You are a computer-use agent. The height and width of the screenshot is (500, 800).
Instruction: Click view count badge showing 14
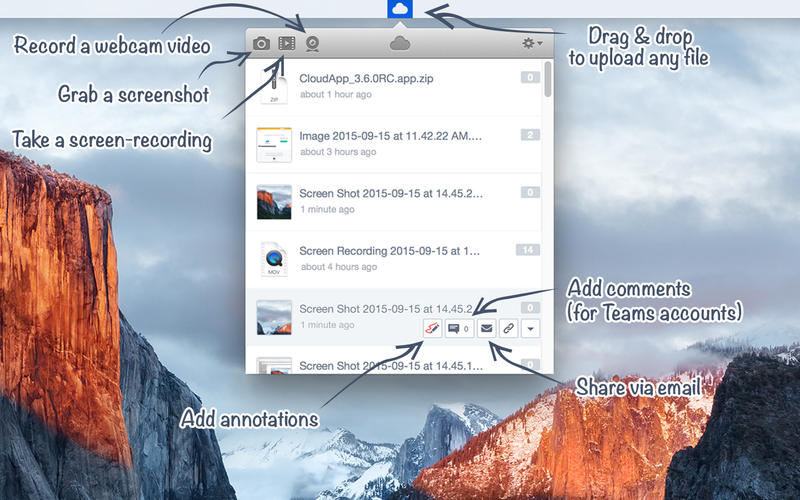pos(527,250)
